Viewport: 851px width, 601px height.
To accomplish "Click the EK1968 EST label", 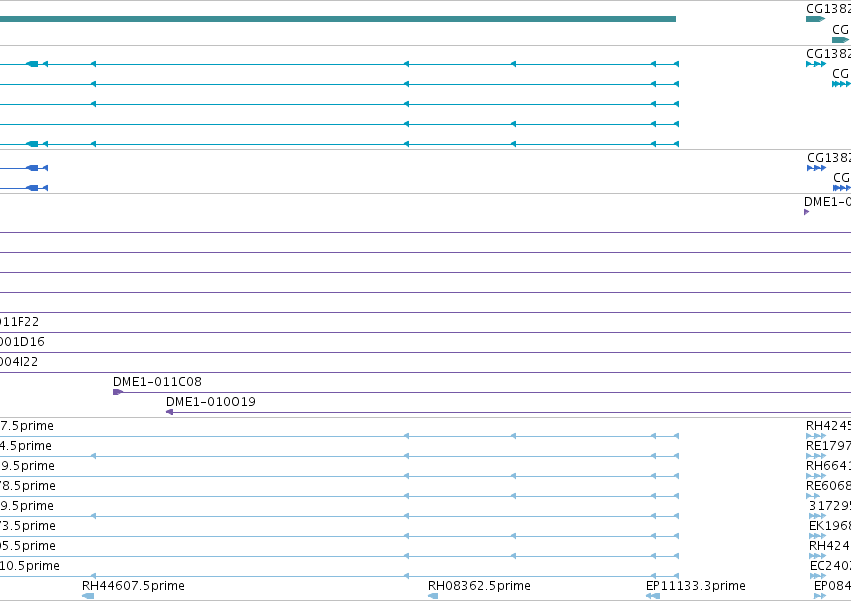I will point(830,526).
